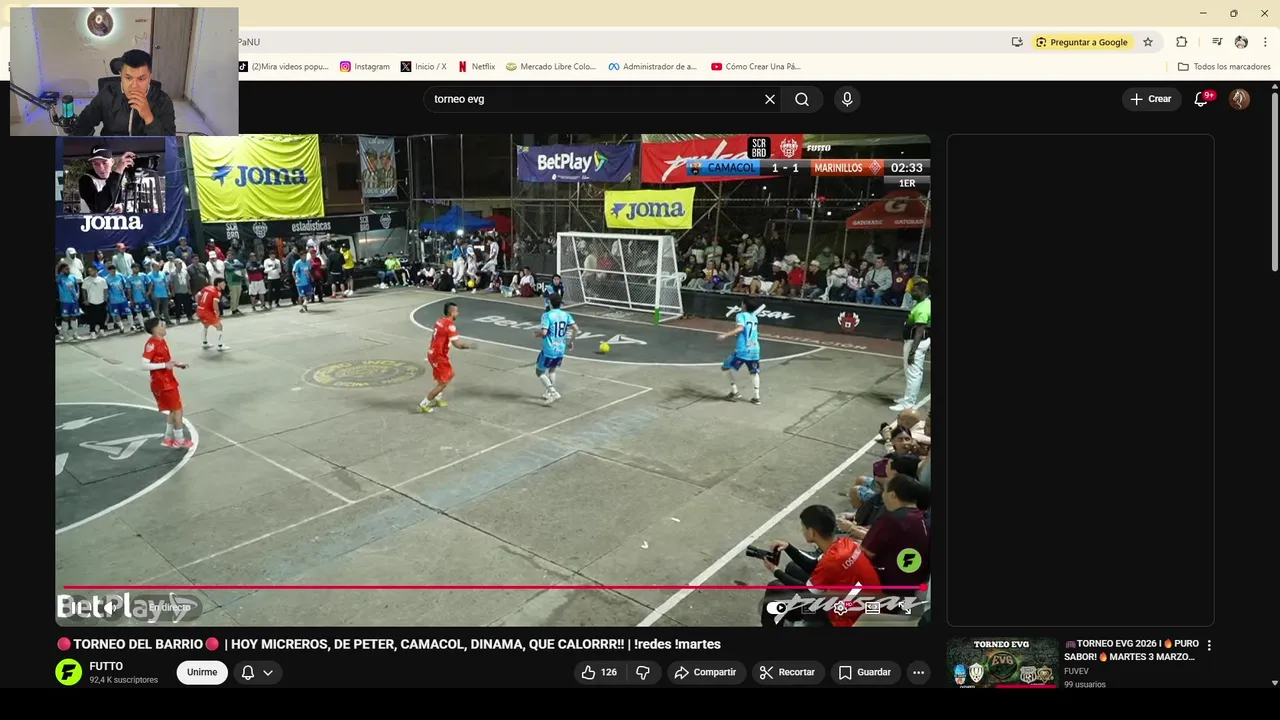This screenshot has width=1280, height=720.
Task: Open the Cómo Crear Una Pá... bookmark
Action: [x=756, y=67]
